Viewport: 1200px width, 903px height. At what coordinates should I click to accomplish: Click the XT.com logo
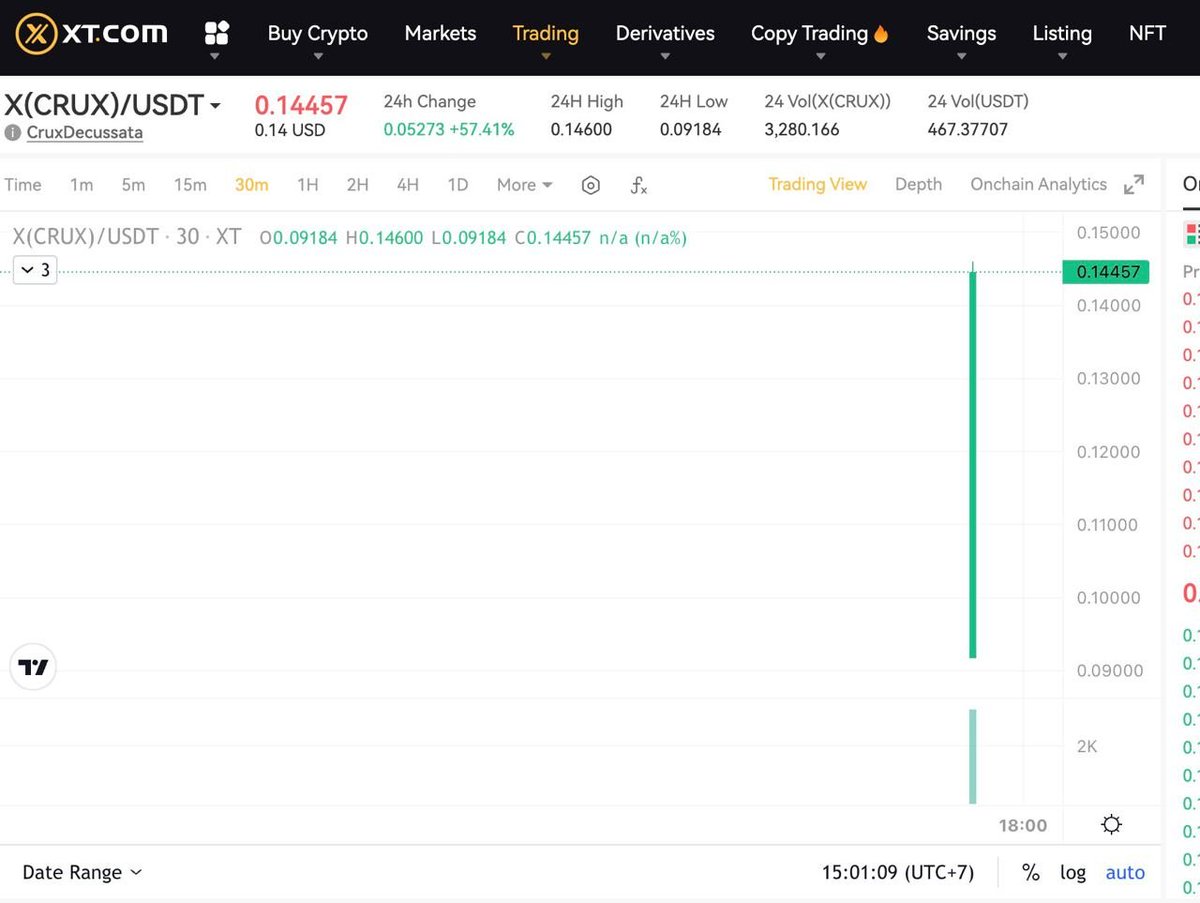click(92, 34)
